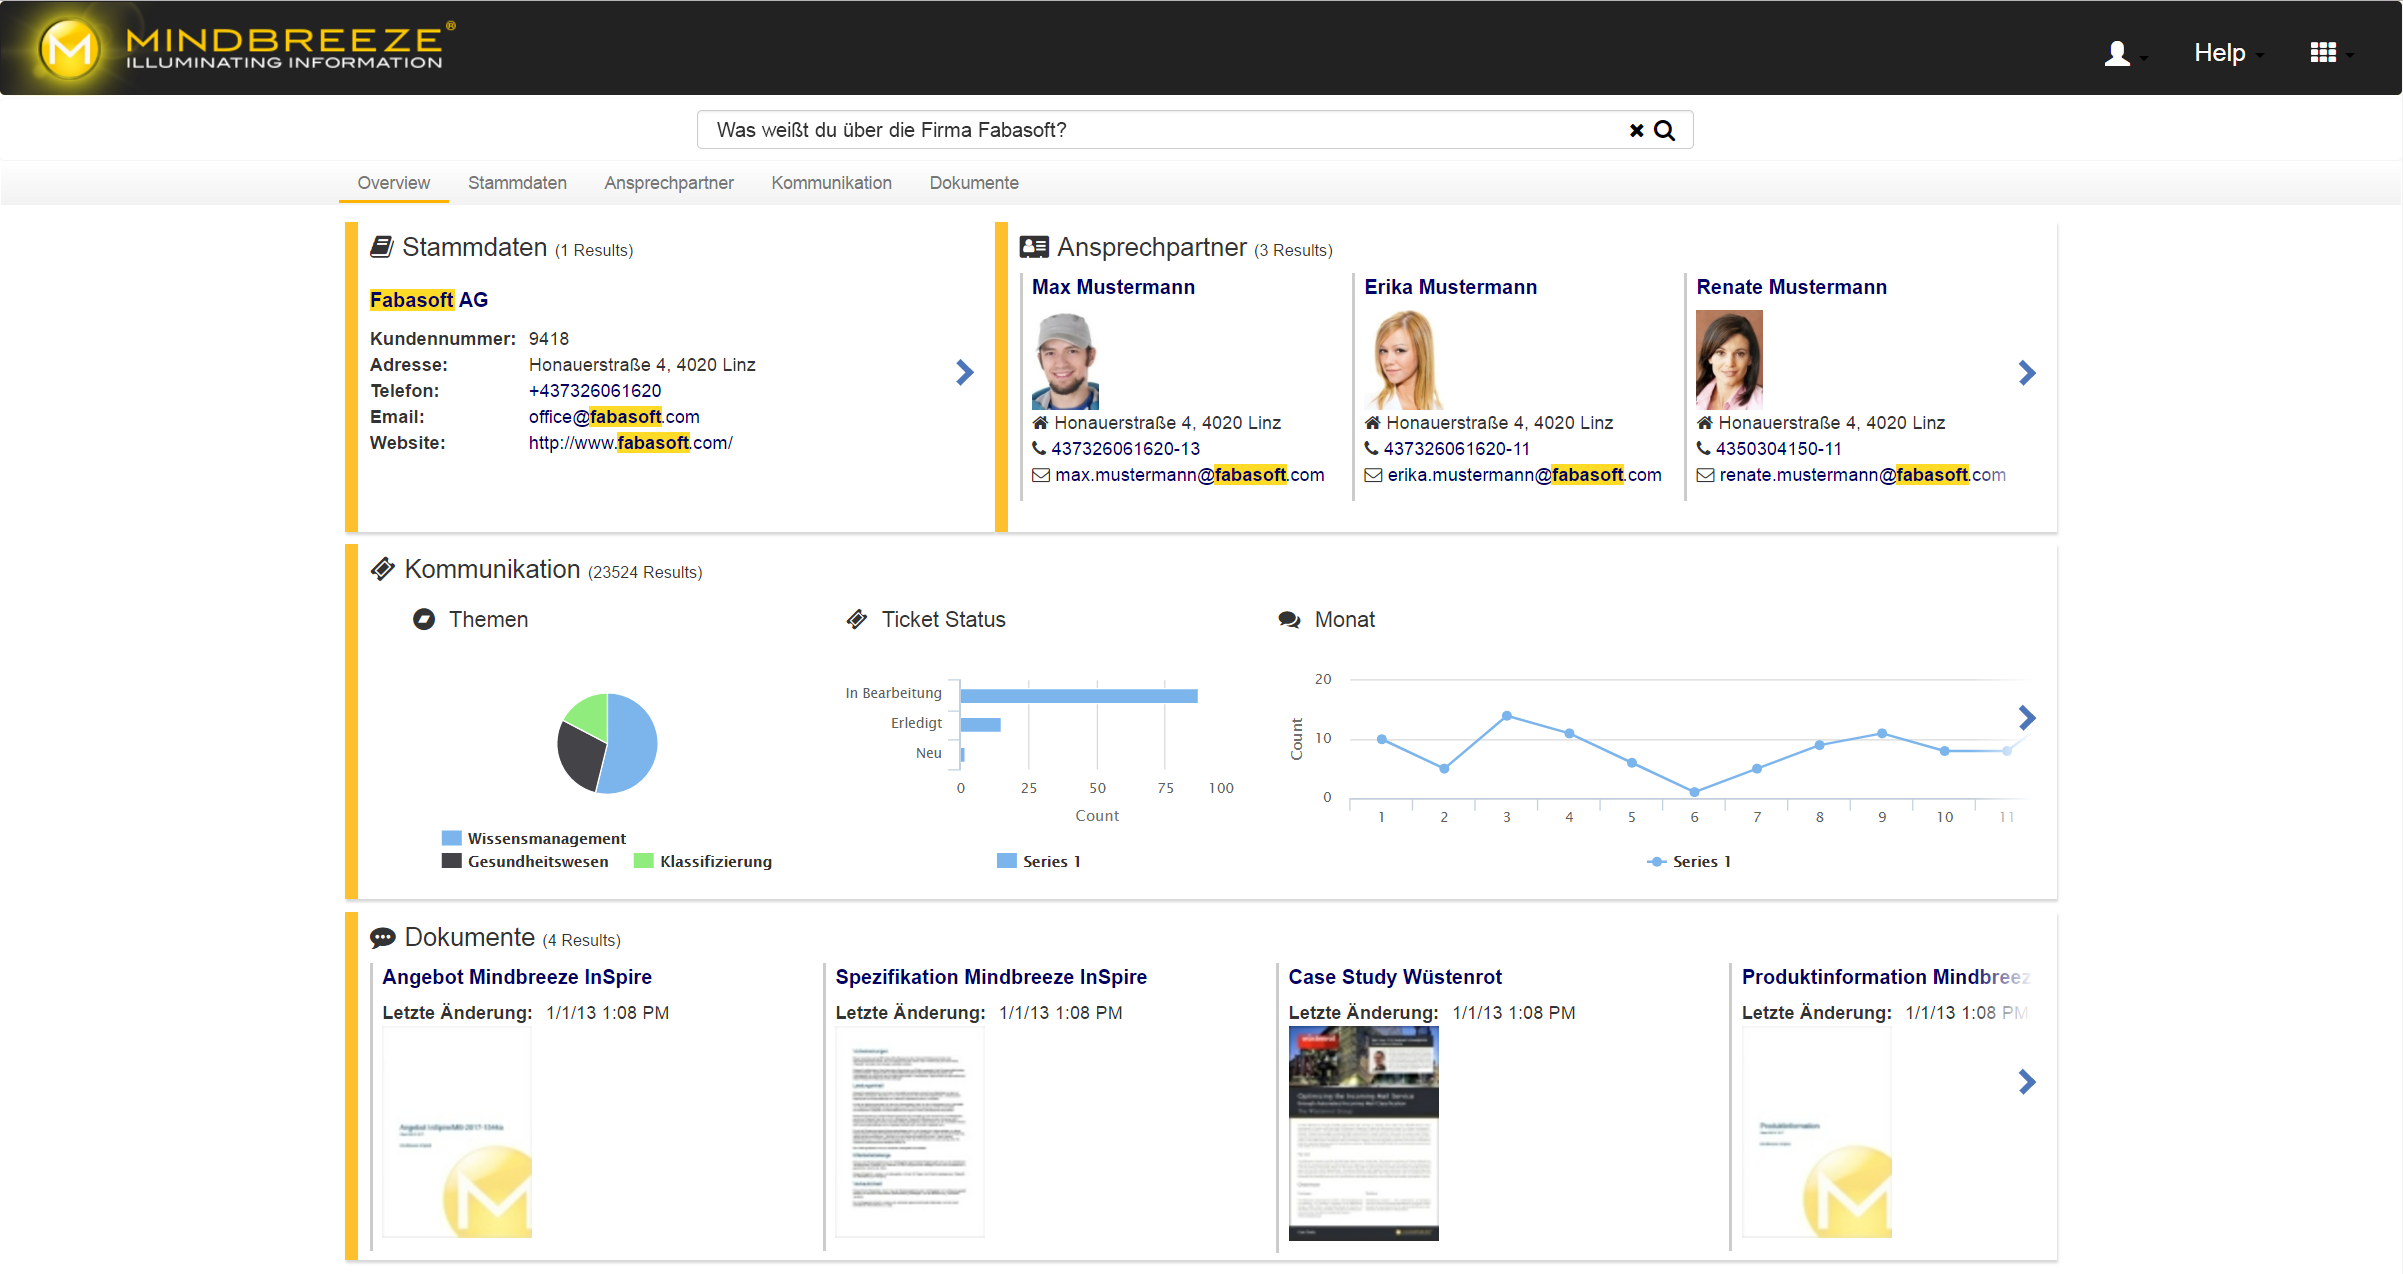This screenshot has height=1274, width=2403.
Task: Click into the search input field
Action: [1150, 131]
